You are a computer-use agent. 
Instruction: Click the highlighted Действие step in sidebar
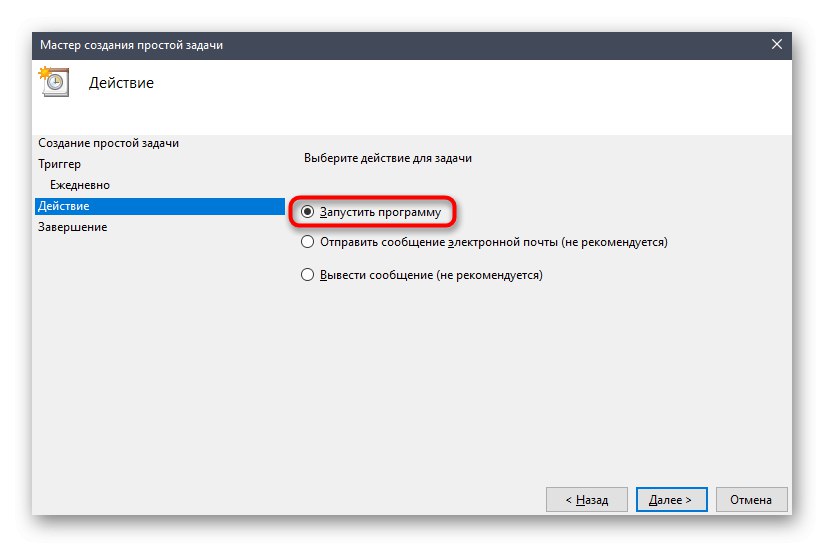(x=64, y=206)
